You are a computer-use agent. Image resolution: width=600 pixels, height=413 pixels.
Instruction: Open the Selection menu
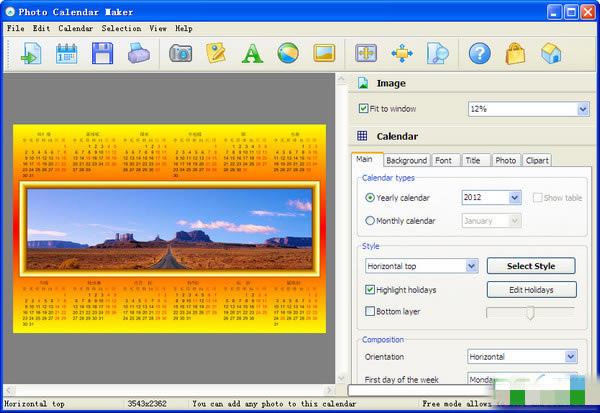click(121, 28)
